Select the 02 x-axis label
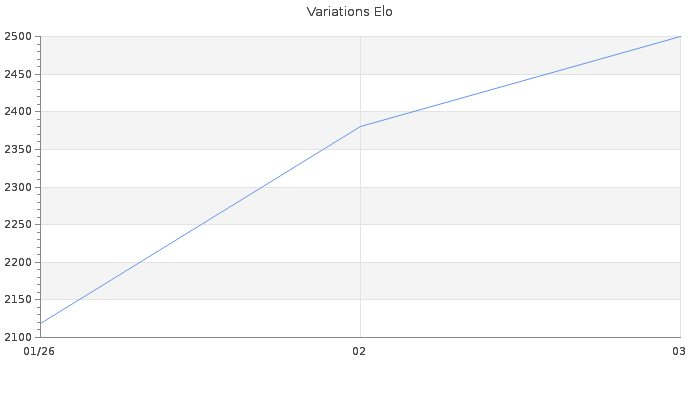This screenshot has height=400, width=700. (360, 351)
